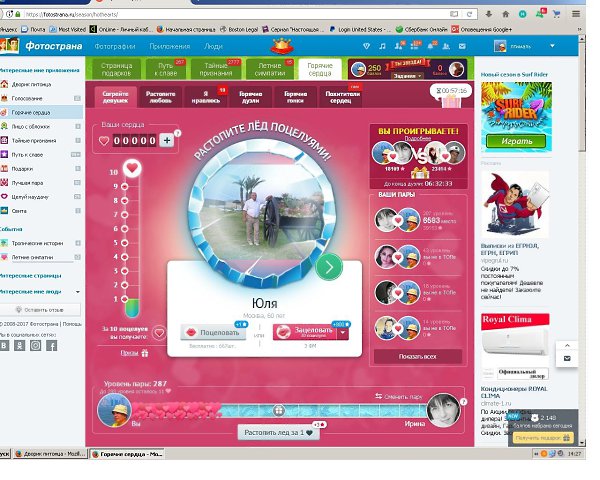Open the Facebook social icon
600x480 pixels.
coord(52,346)
